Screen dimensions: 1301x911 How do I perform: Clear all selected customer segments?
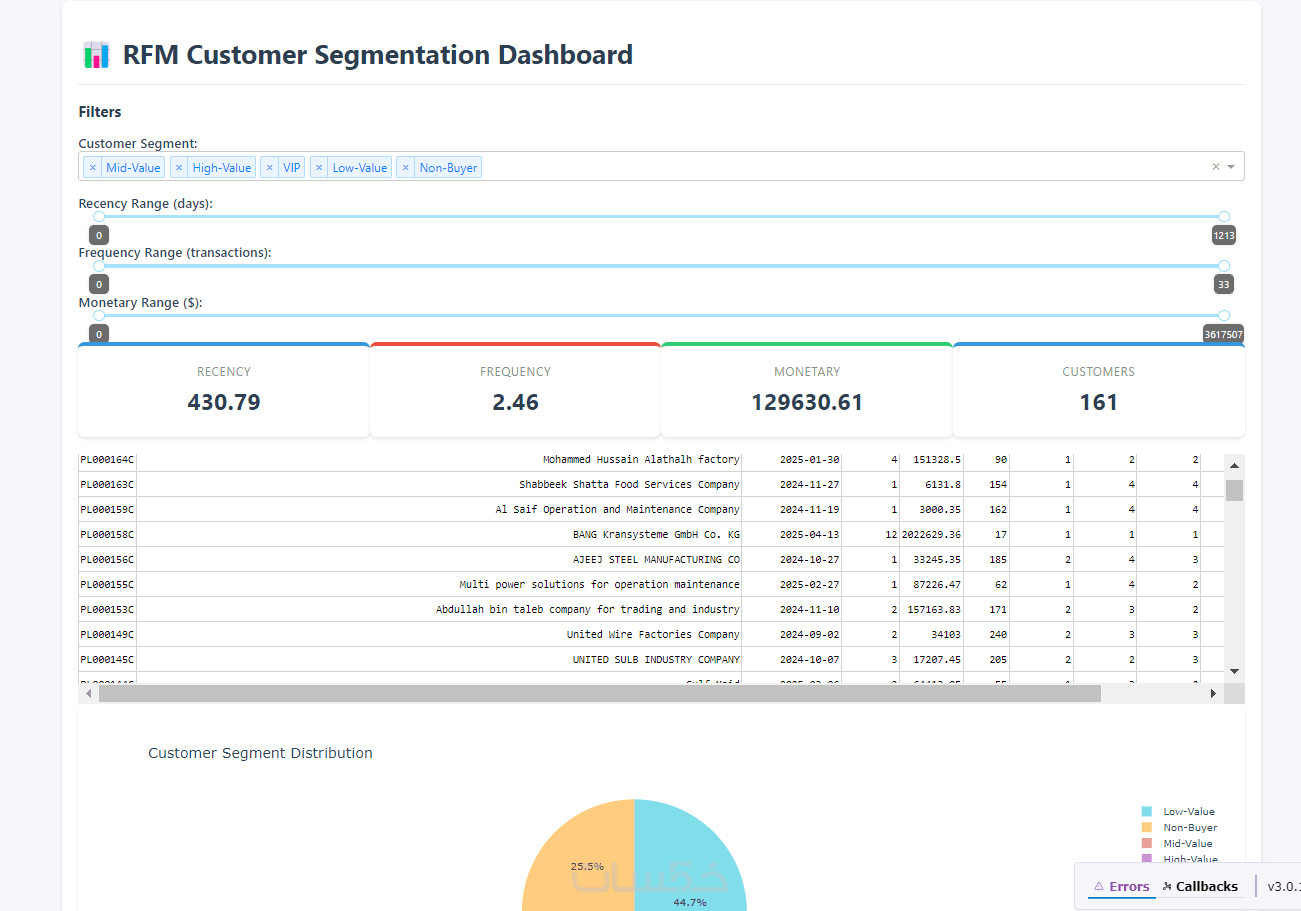click(1216, 167)
